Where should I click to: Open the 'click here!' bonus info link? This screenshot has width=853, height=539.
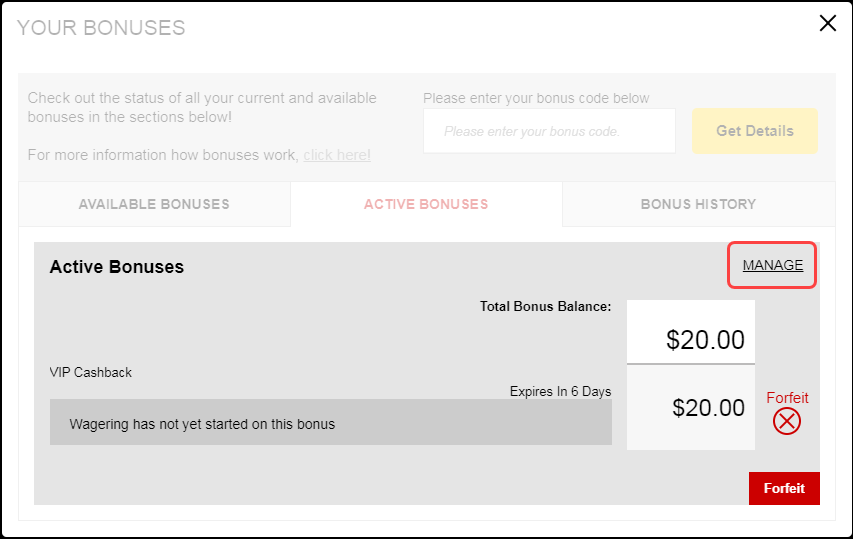(337, 155)
